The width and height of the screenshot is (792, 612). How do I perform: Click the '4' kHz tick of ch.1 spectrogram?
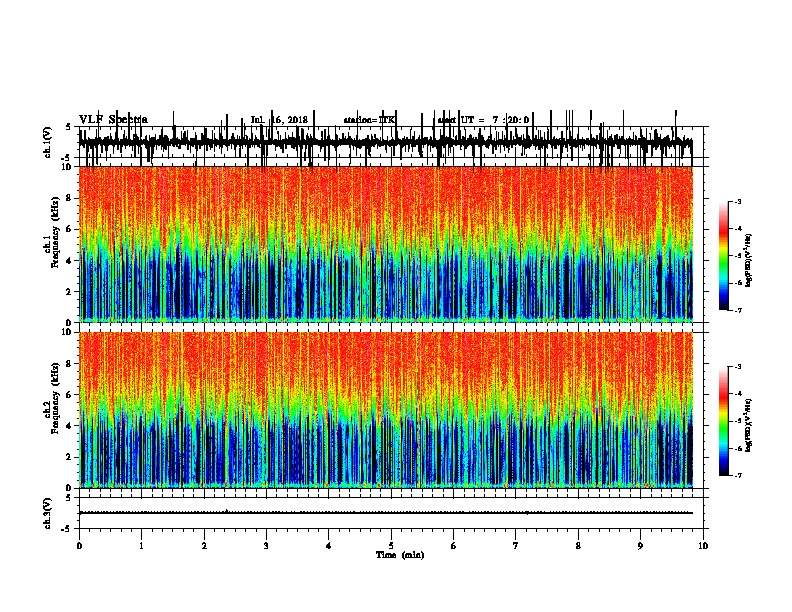coord(70,261)
